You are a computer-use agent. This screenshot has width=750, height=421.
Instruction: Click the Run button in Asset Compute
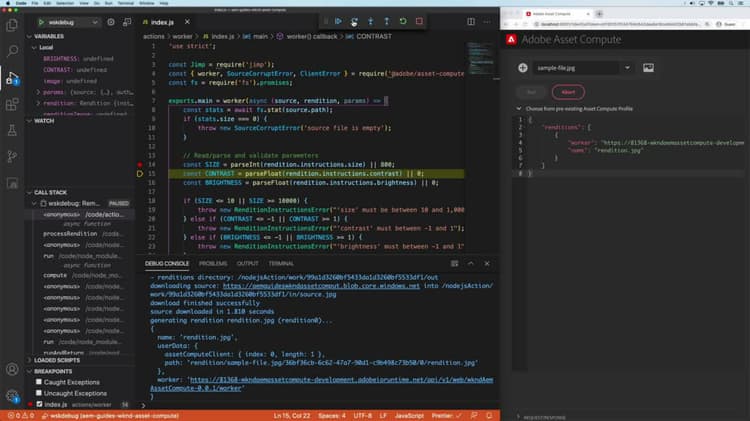[x=531, y=92]
